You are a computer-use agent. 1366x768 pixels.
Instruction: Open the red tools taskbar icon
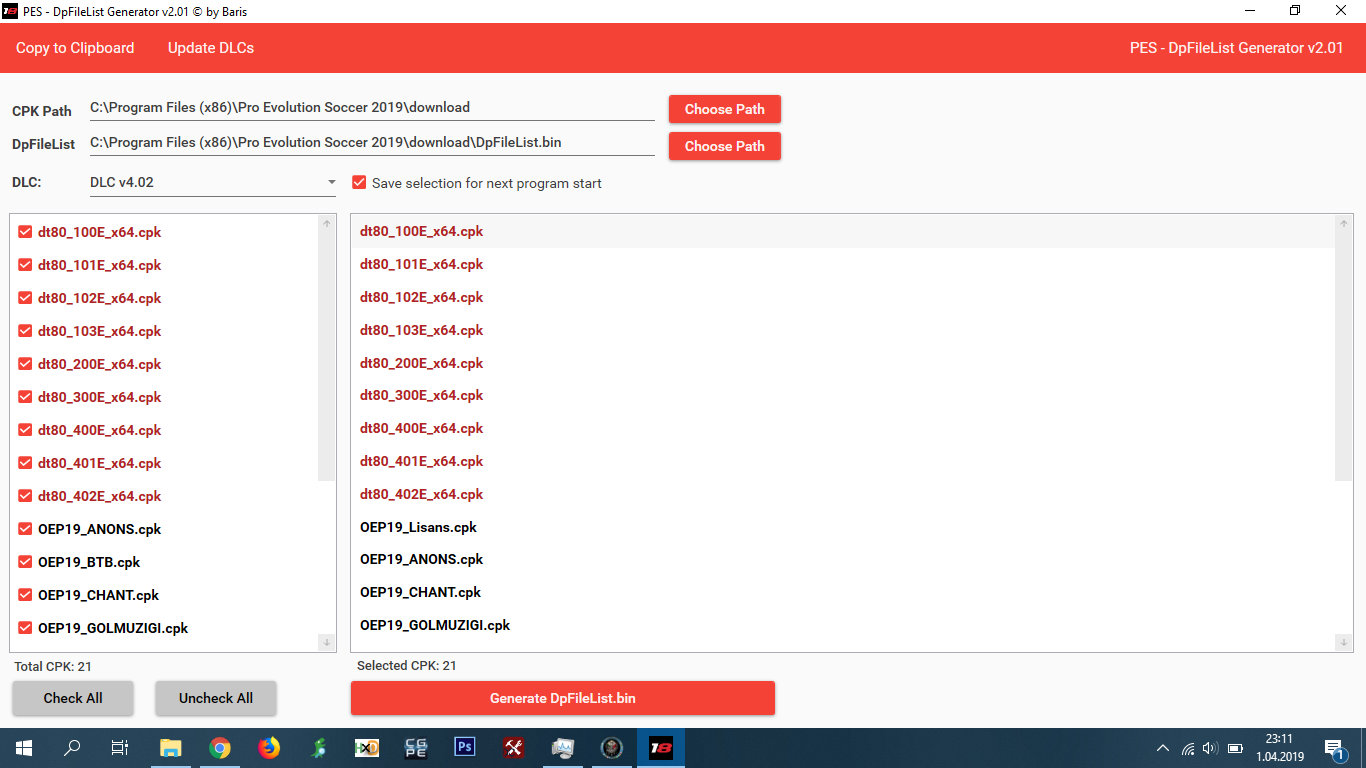(514, 747)
